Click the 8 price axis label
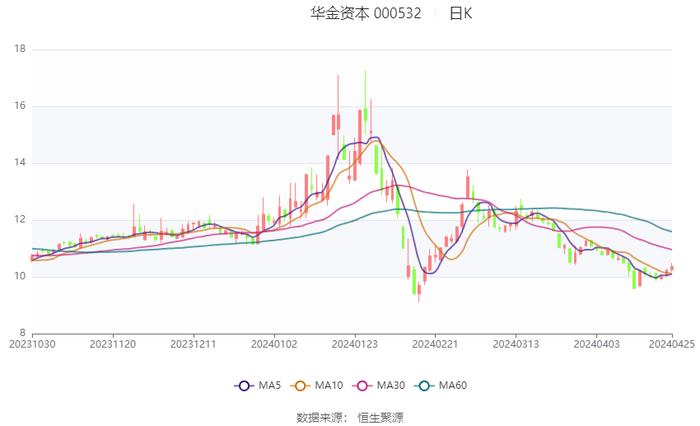Viewport: 700px width, 426px height. pyautogui.click(x=22, y=333)
